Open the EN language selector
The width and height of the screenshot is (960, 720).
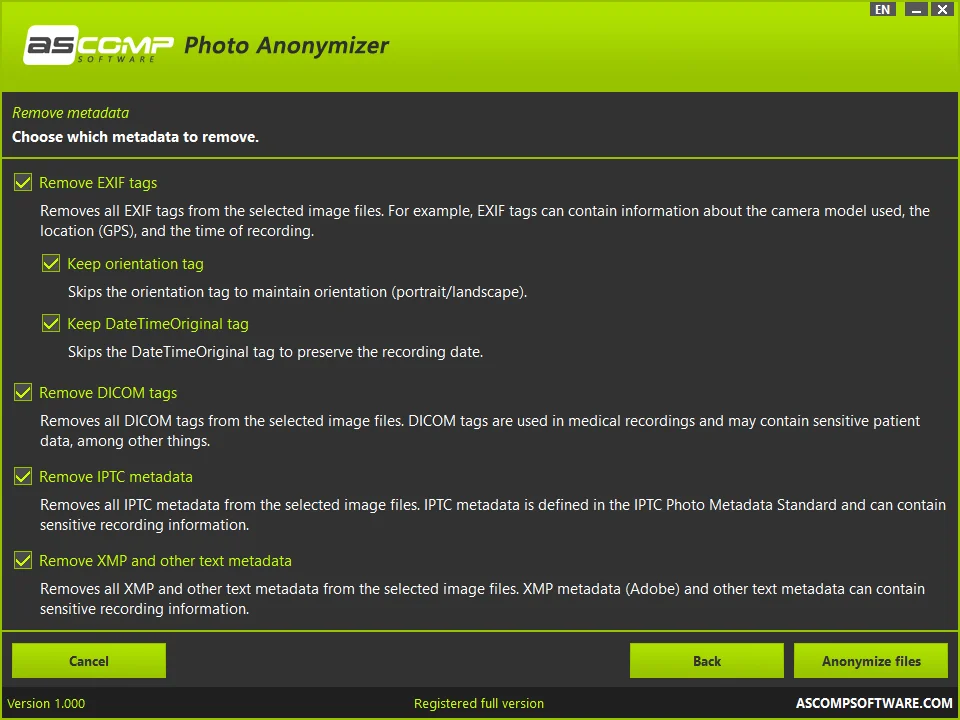click(x=882, y=9)
